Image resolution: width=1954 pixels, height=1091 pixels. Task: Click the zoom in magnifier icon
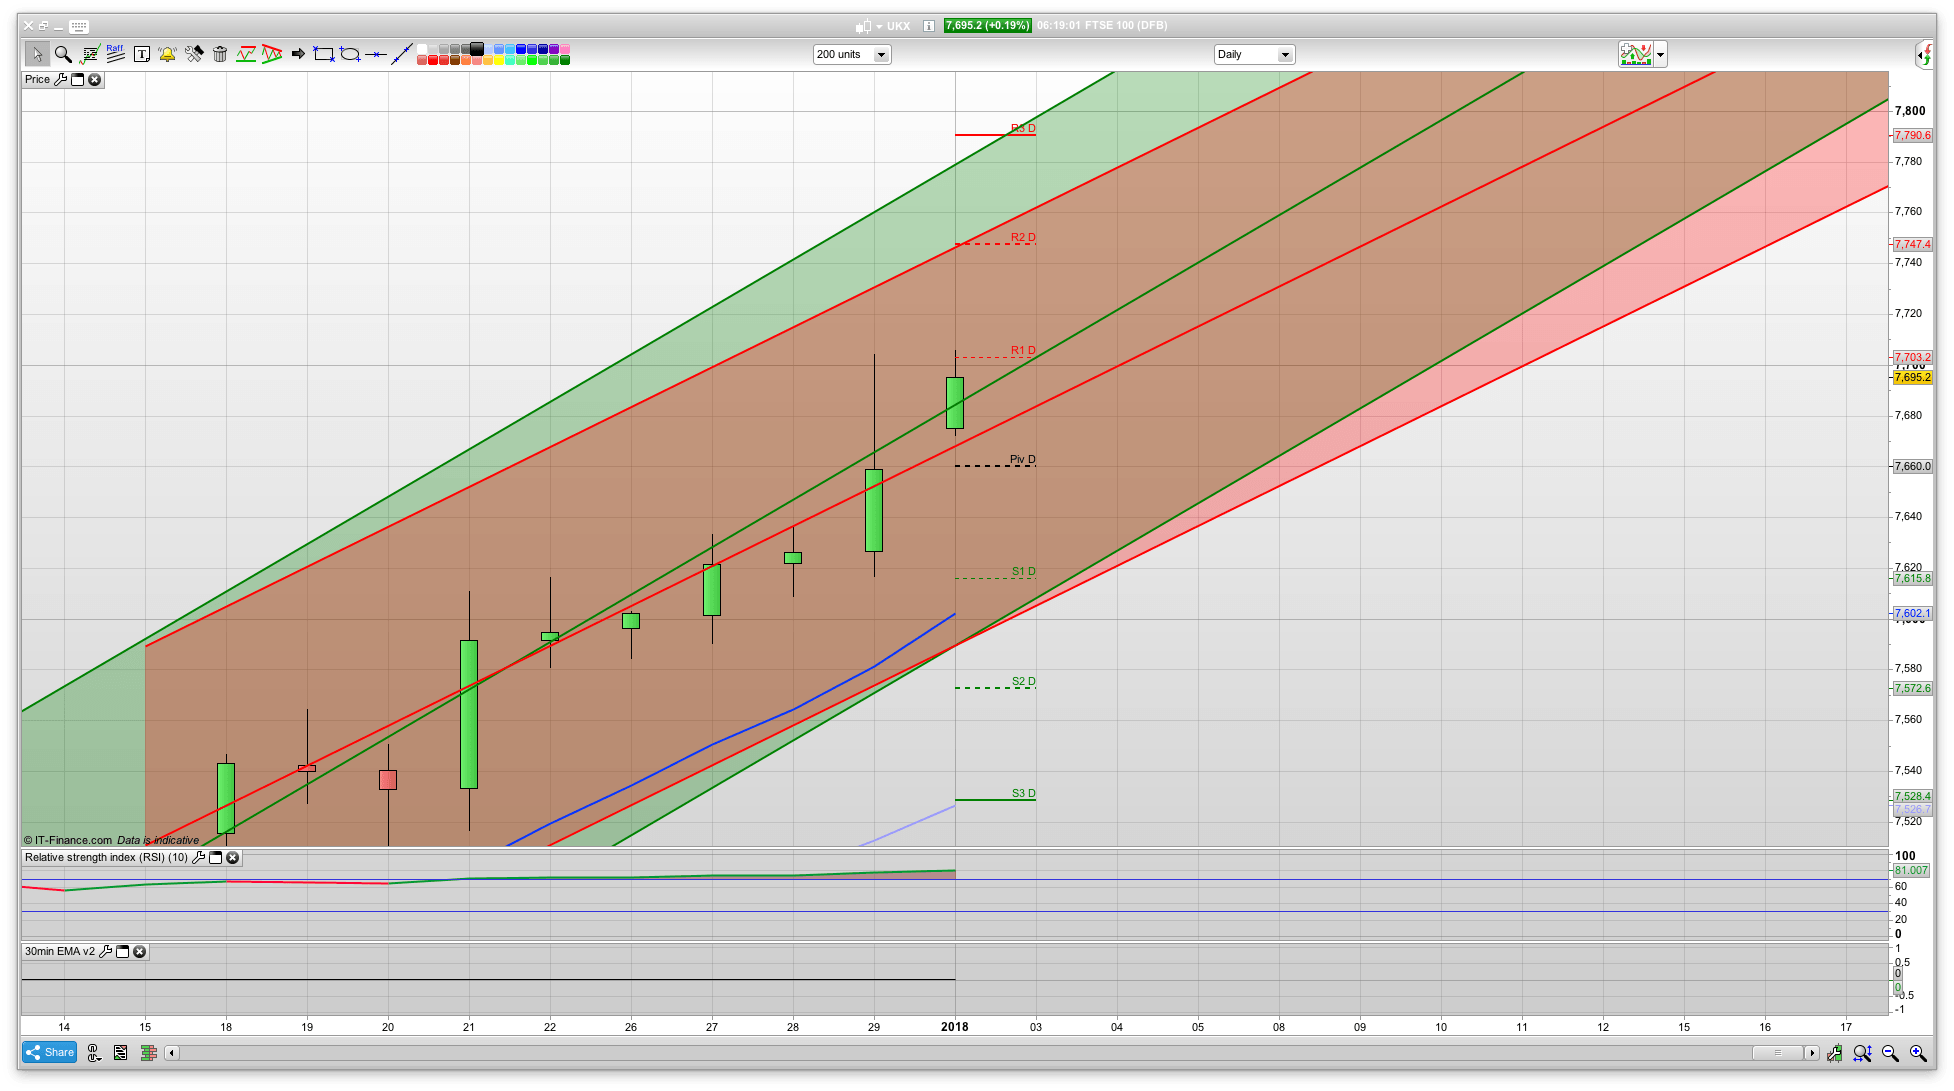(x=1918, y=1053)
